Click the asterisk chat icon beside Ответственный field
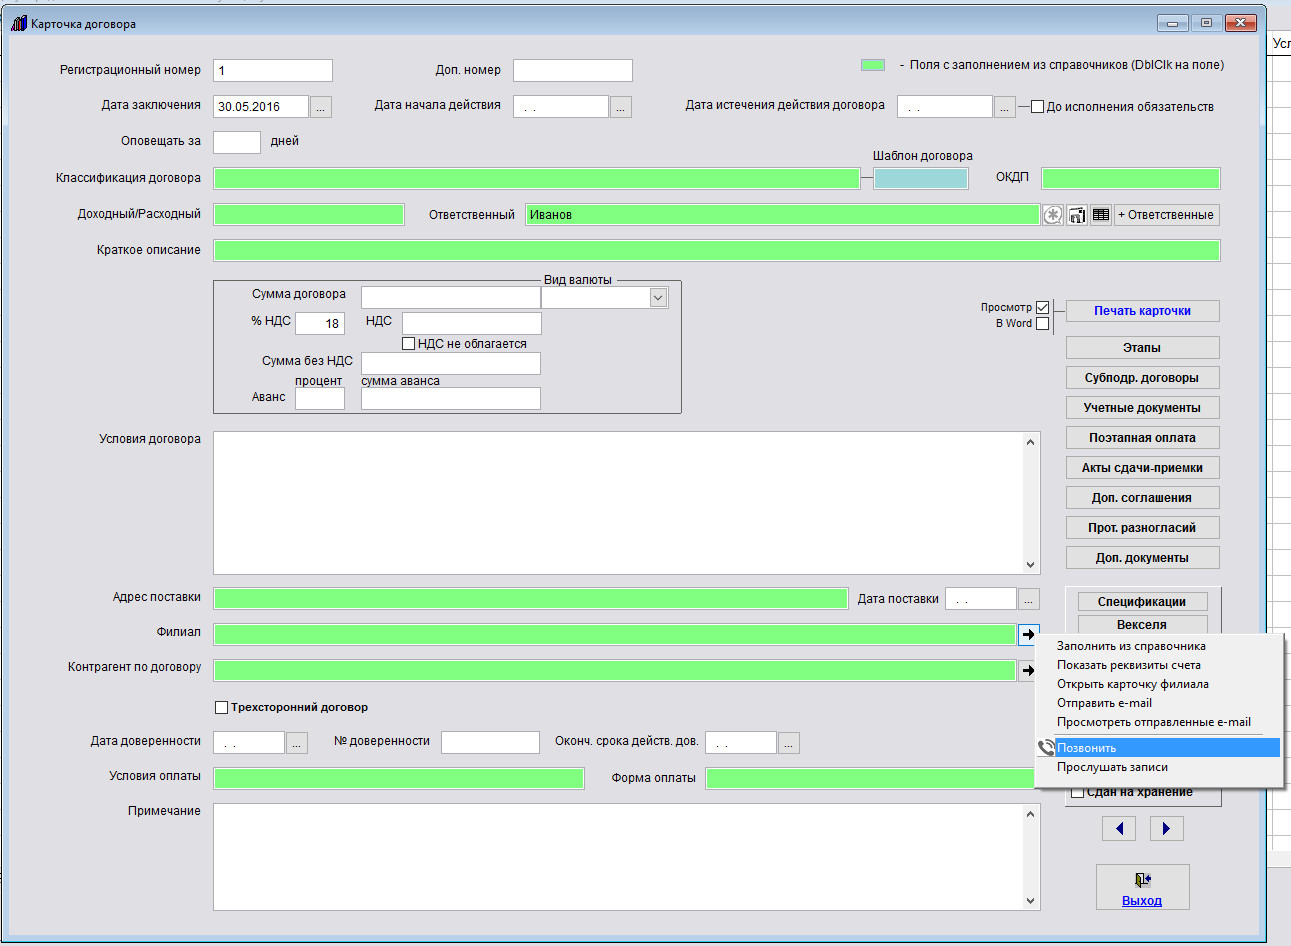1291x946 pixels. 1052,215
